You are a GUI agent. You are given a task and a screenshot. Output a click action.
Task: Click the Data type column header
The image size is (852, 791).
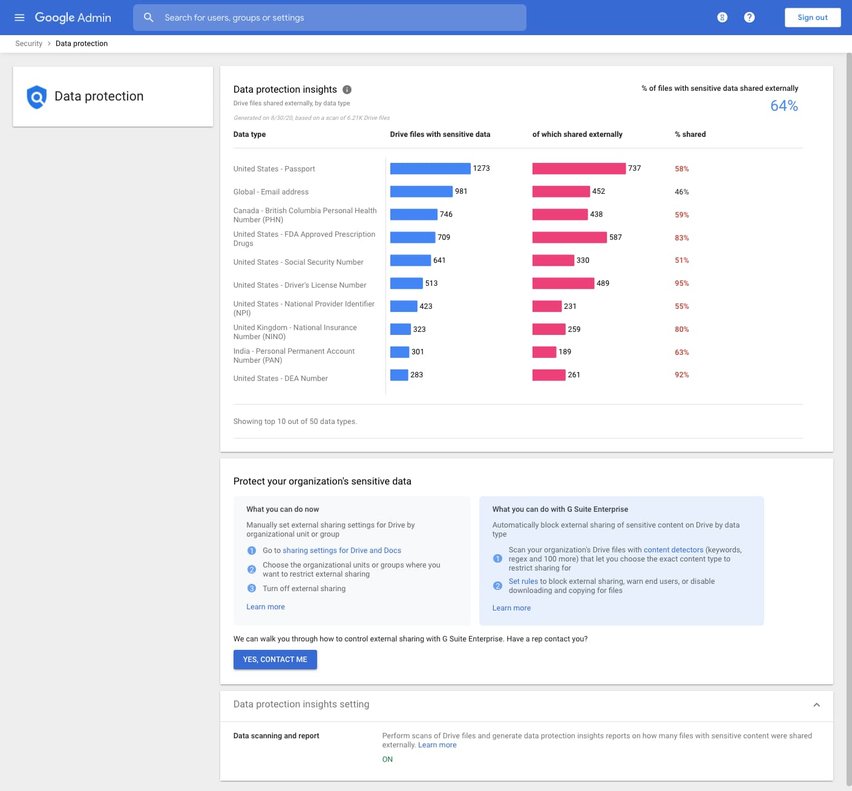249,134
